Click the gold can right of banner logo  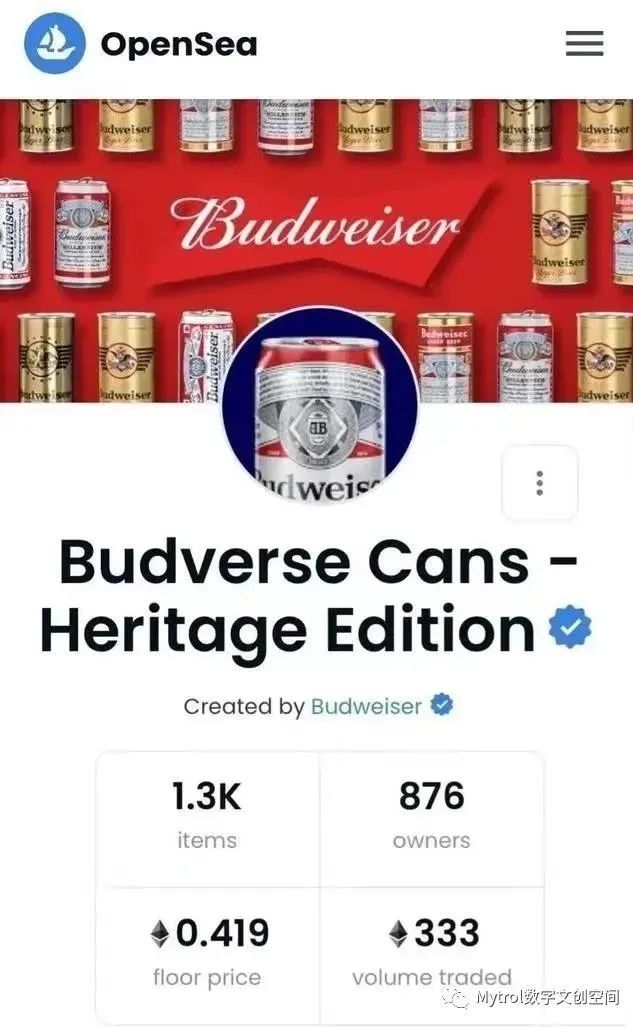559,231
